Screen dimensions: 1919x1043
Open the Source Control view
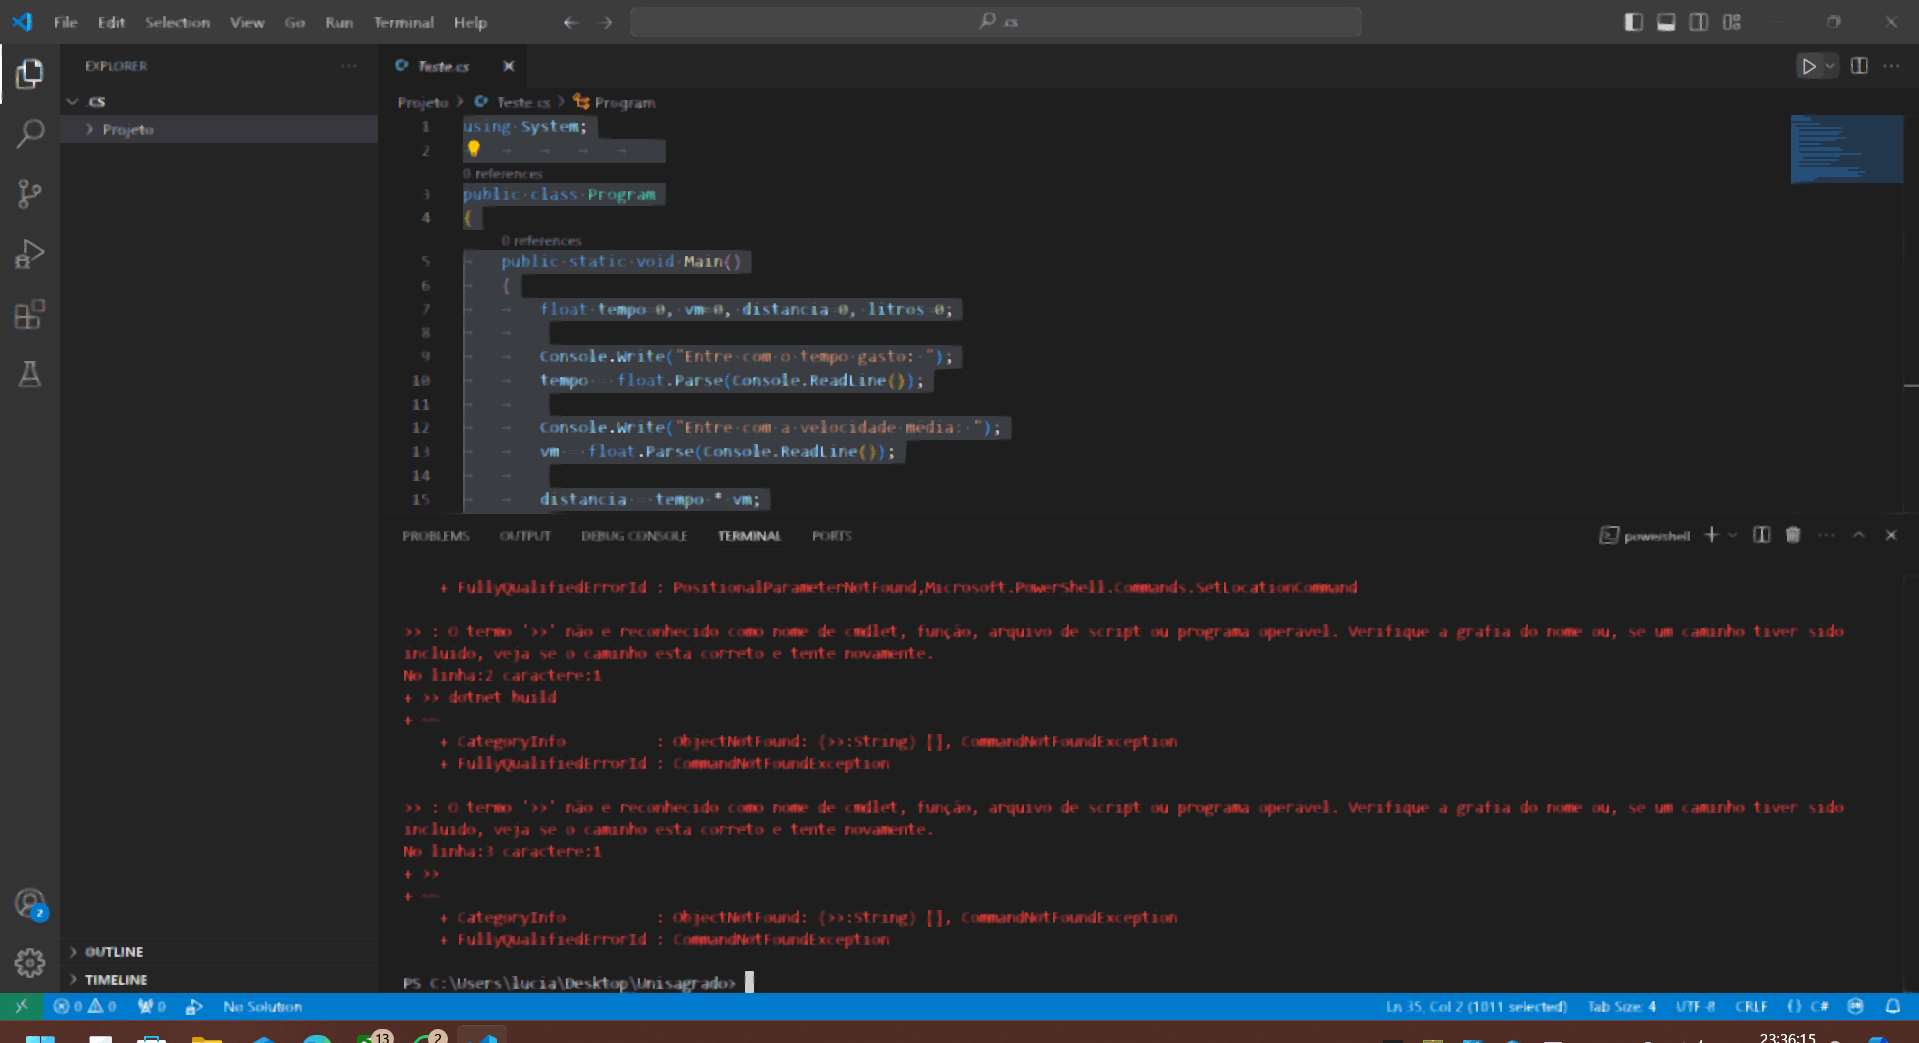pos(30,194)
